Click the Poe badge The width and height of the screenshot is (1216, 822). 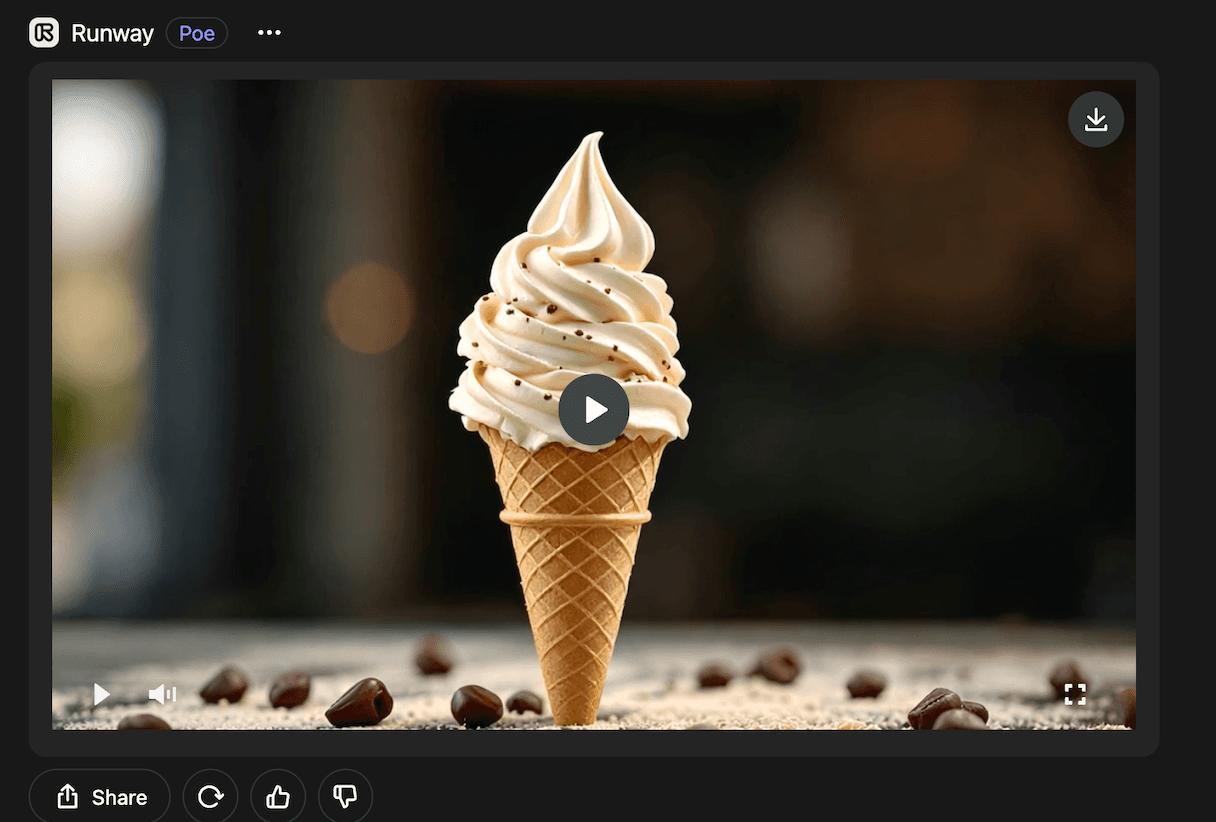[197, 33]
